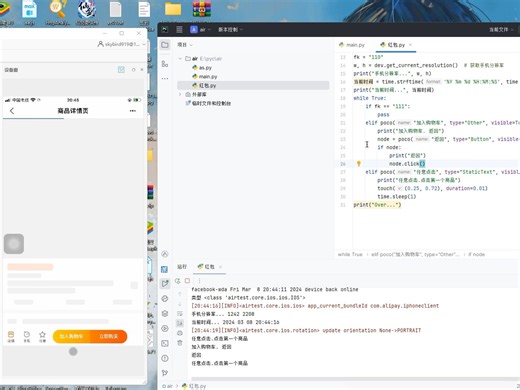Image resolution: width=520 pixels, height=390 pixels.
Task: Show more tool windows ellipsis in left sidebar
Action: point(165,79)
